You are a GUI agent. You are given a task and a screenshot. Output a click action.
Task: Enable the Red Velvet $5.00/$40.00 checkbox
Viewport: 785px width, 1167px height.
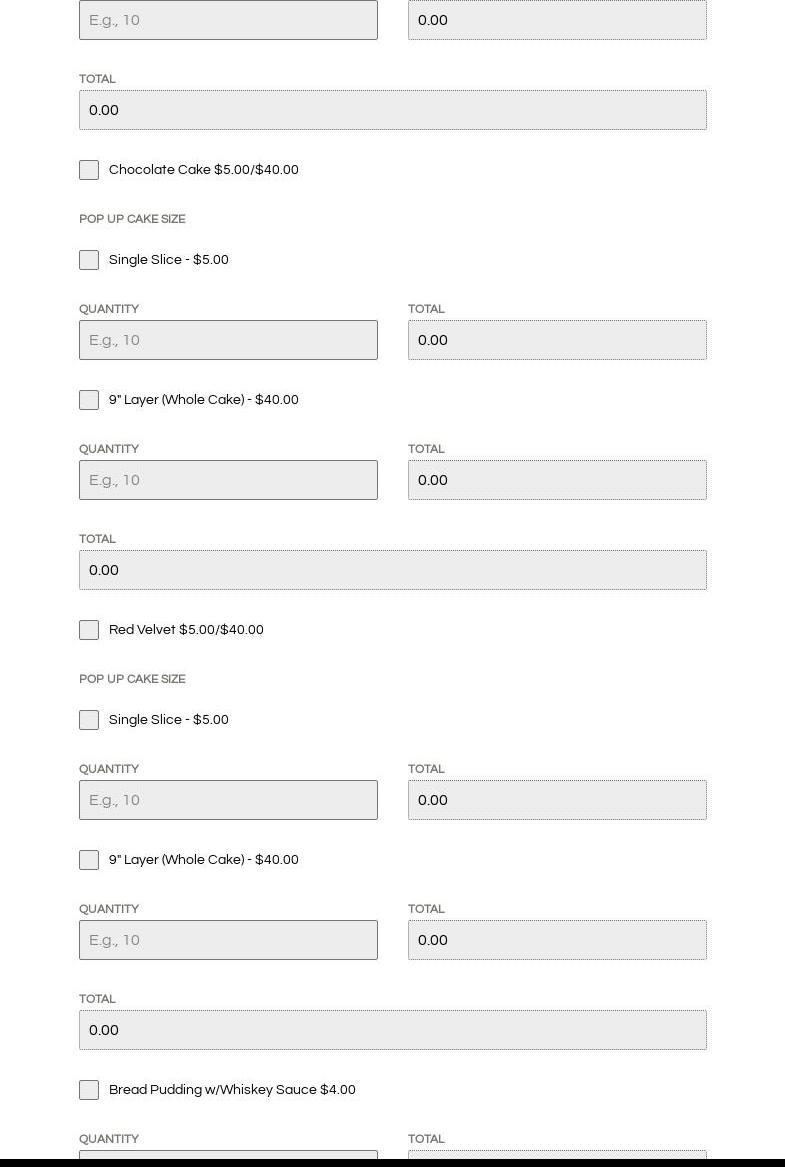click(89, 630)
